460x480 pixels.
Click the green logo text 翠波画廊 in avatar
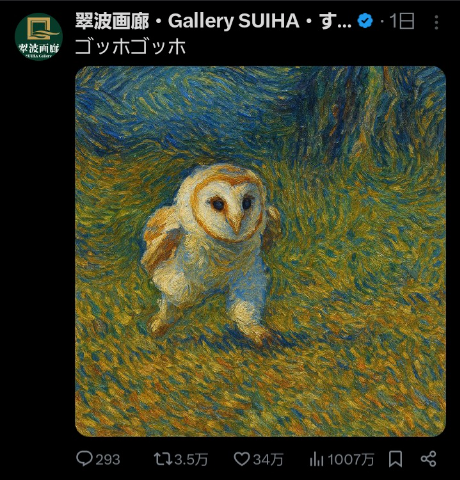coord(39,49)
